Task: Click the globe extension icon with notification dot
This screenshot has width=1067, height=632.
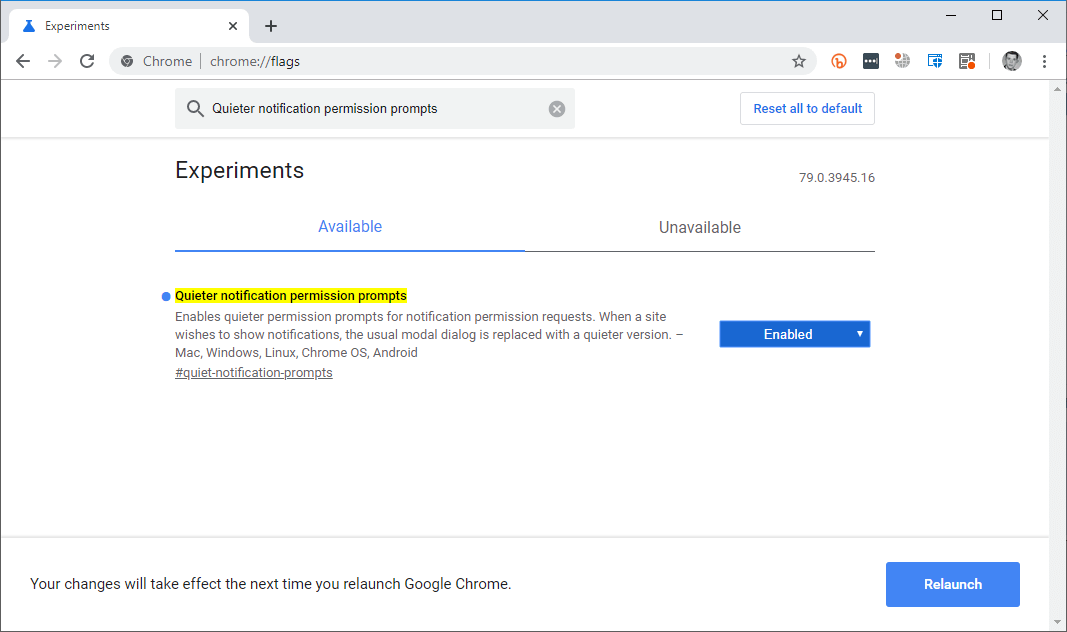Action: click(x=903, y=61)
